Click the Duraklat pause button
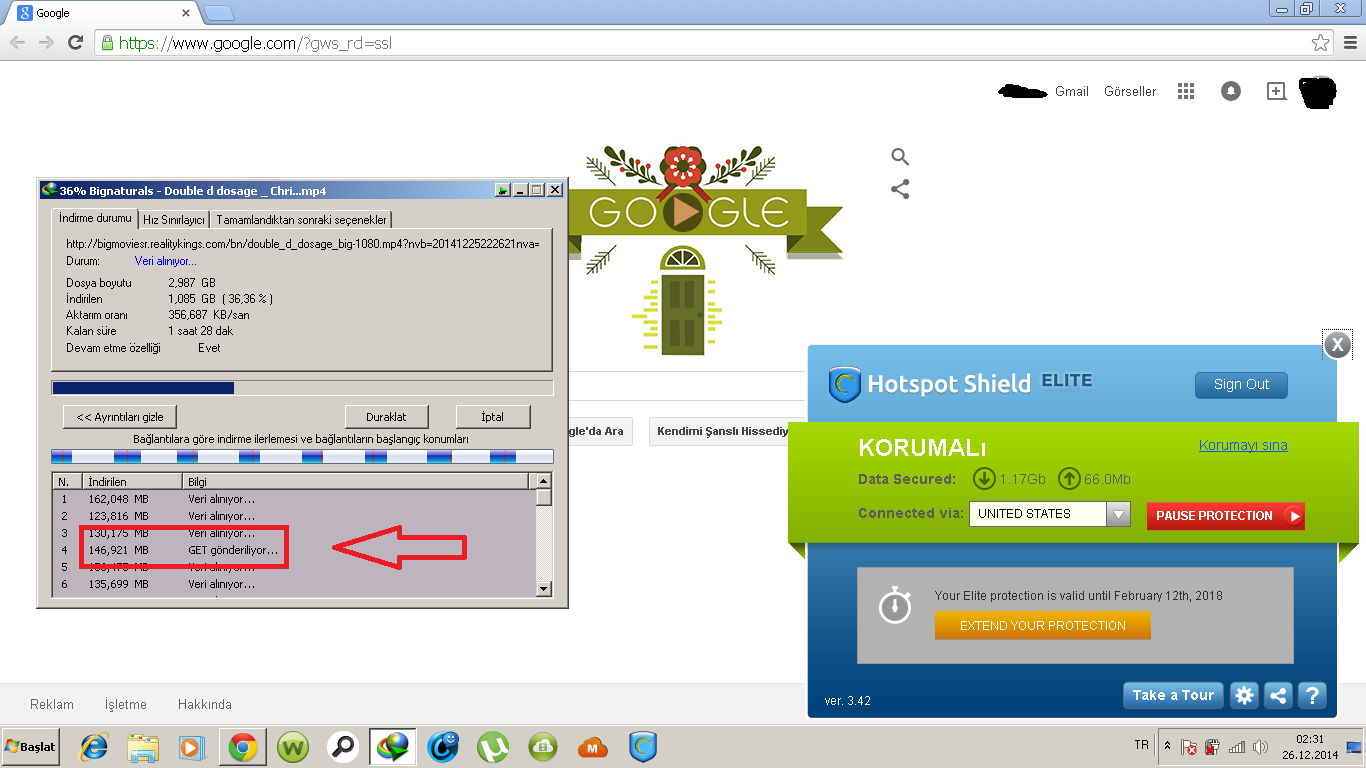Screen dimensions: 1366x768 click(388, 416)
